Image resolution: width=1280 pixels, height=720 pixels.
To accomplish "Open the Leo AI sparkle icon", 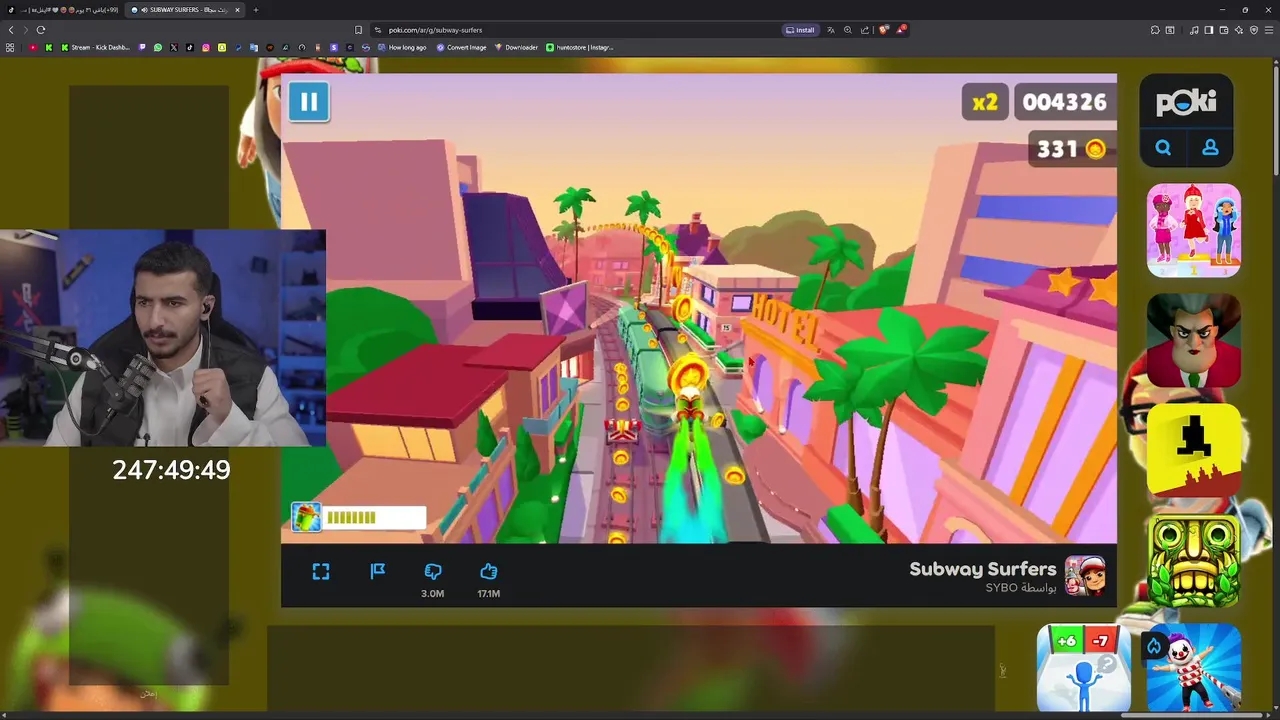I will coord(1239,30).
